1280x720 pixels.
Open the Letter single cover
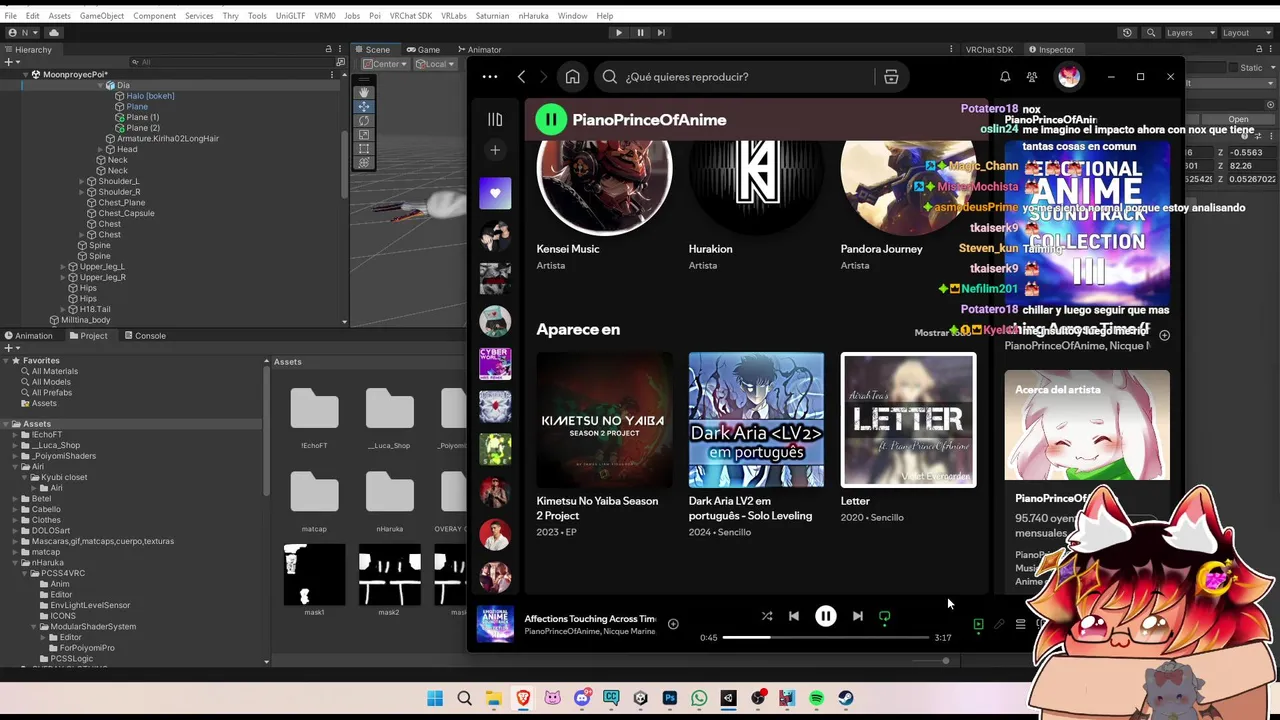908,420
